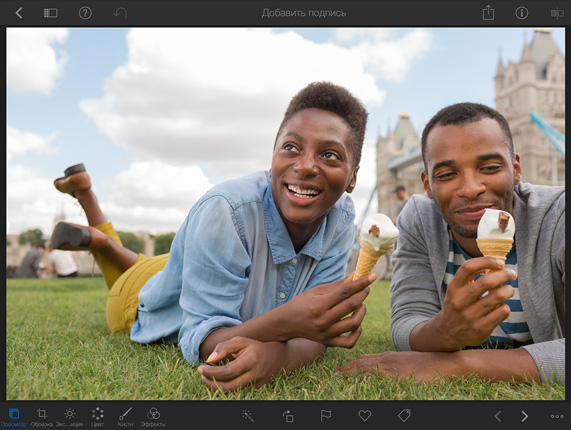Open the three-dots more options menu
This screenshot has height=430, width=571.
click(x=557, y=416)
